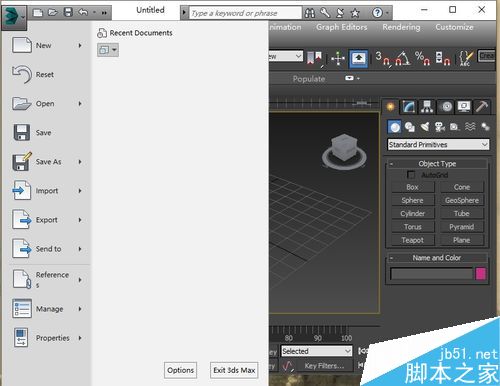Viewport: 500px width, 386px height.
Task: Open the Motion panel wheel tab
Action: point(447,107)
